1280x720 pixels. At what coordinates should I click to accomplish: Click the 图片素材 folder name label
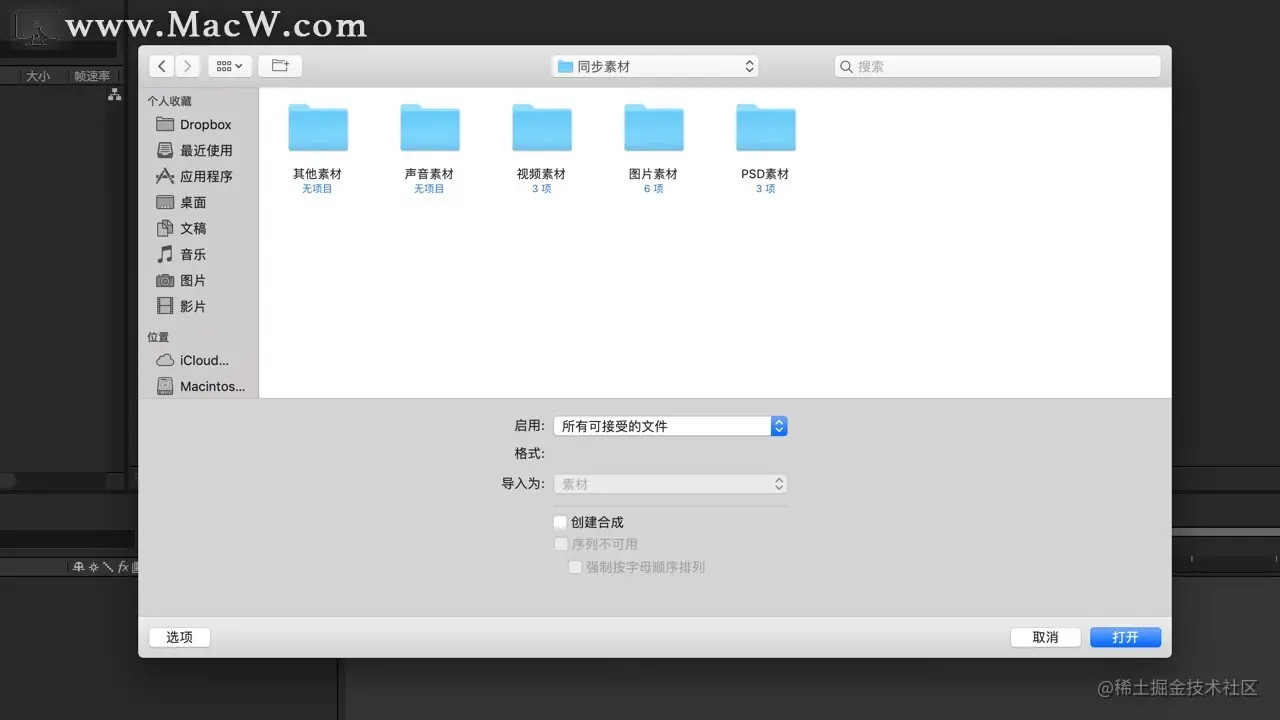click(653, 174)
